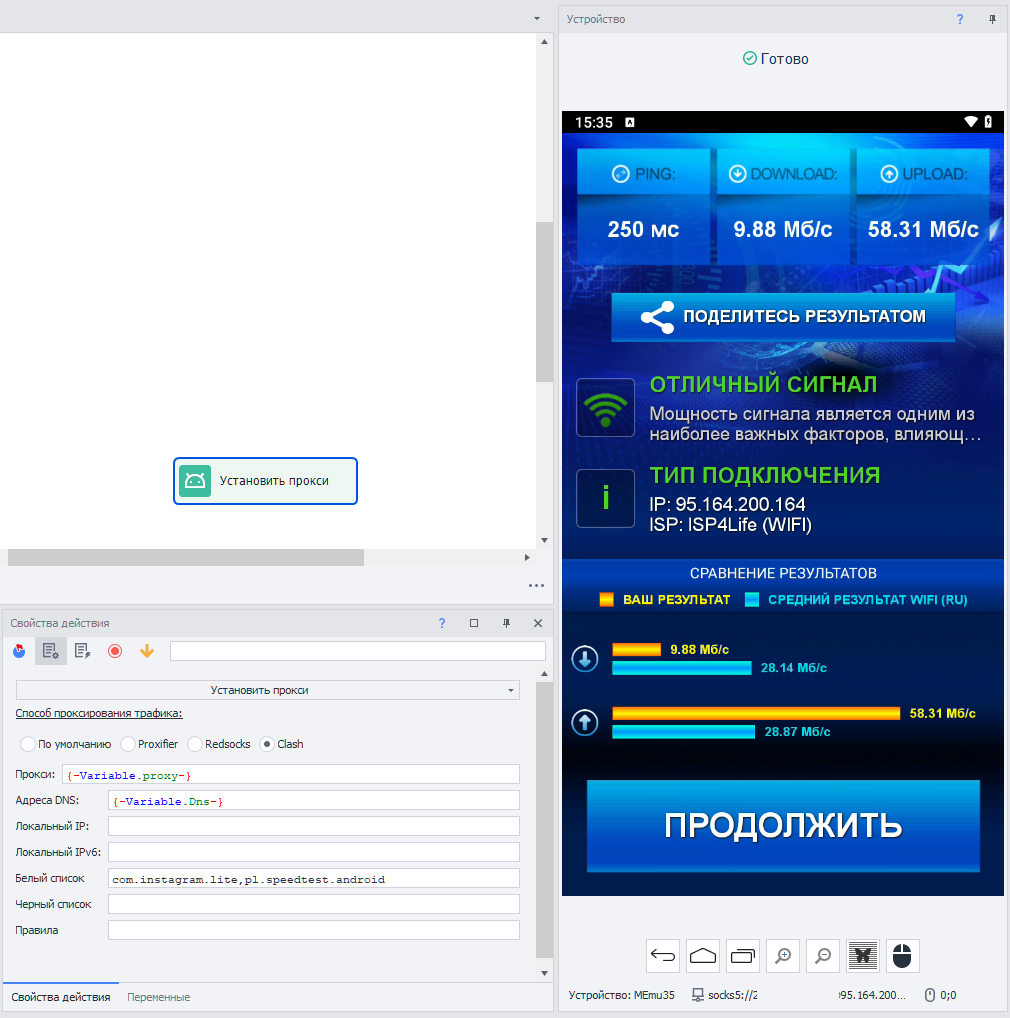Click ПРОДОЛЖИТЬ button on device
Viewport: 1010px width, 1018px height.
(783, 826)
